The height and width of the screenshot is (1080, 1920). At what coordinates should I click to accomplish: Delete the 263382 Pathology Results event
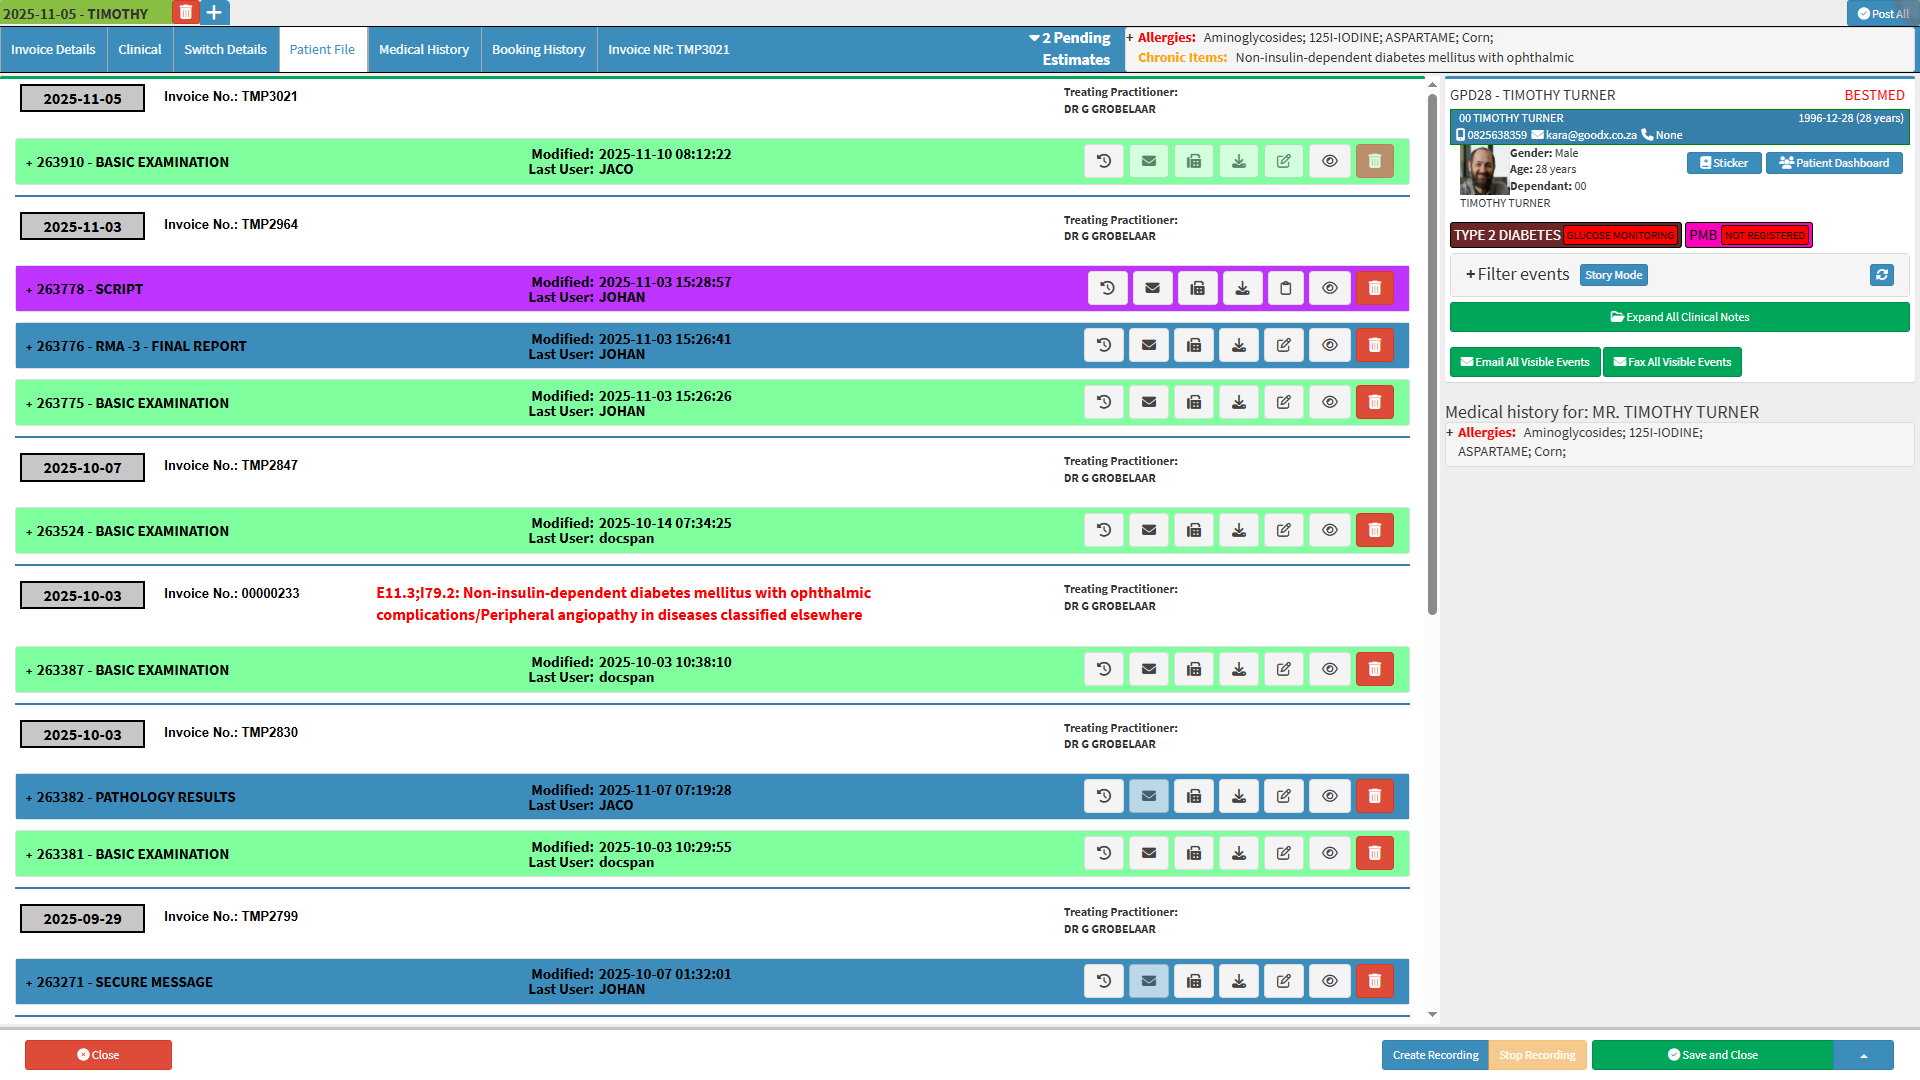[1374, 796]
